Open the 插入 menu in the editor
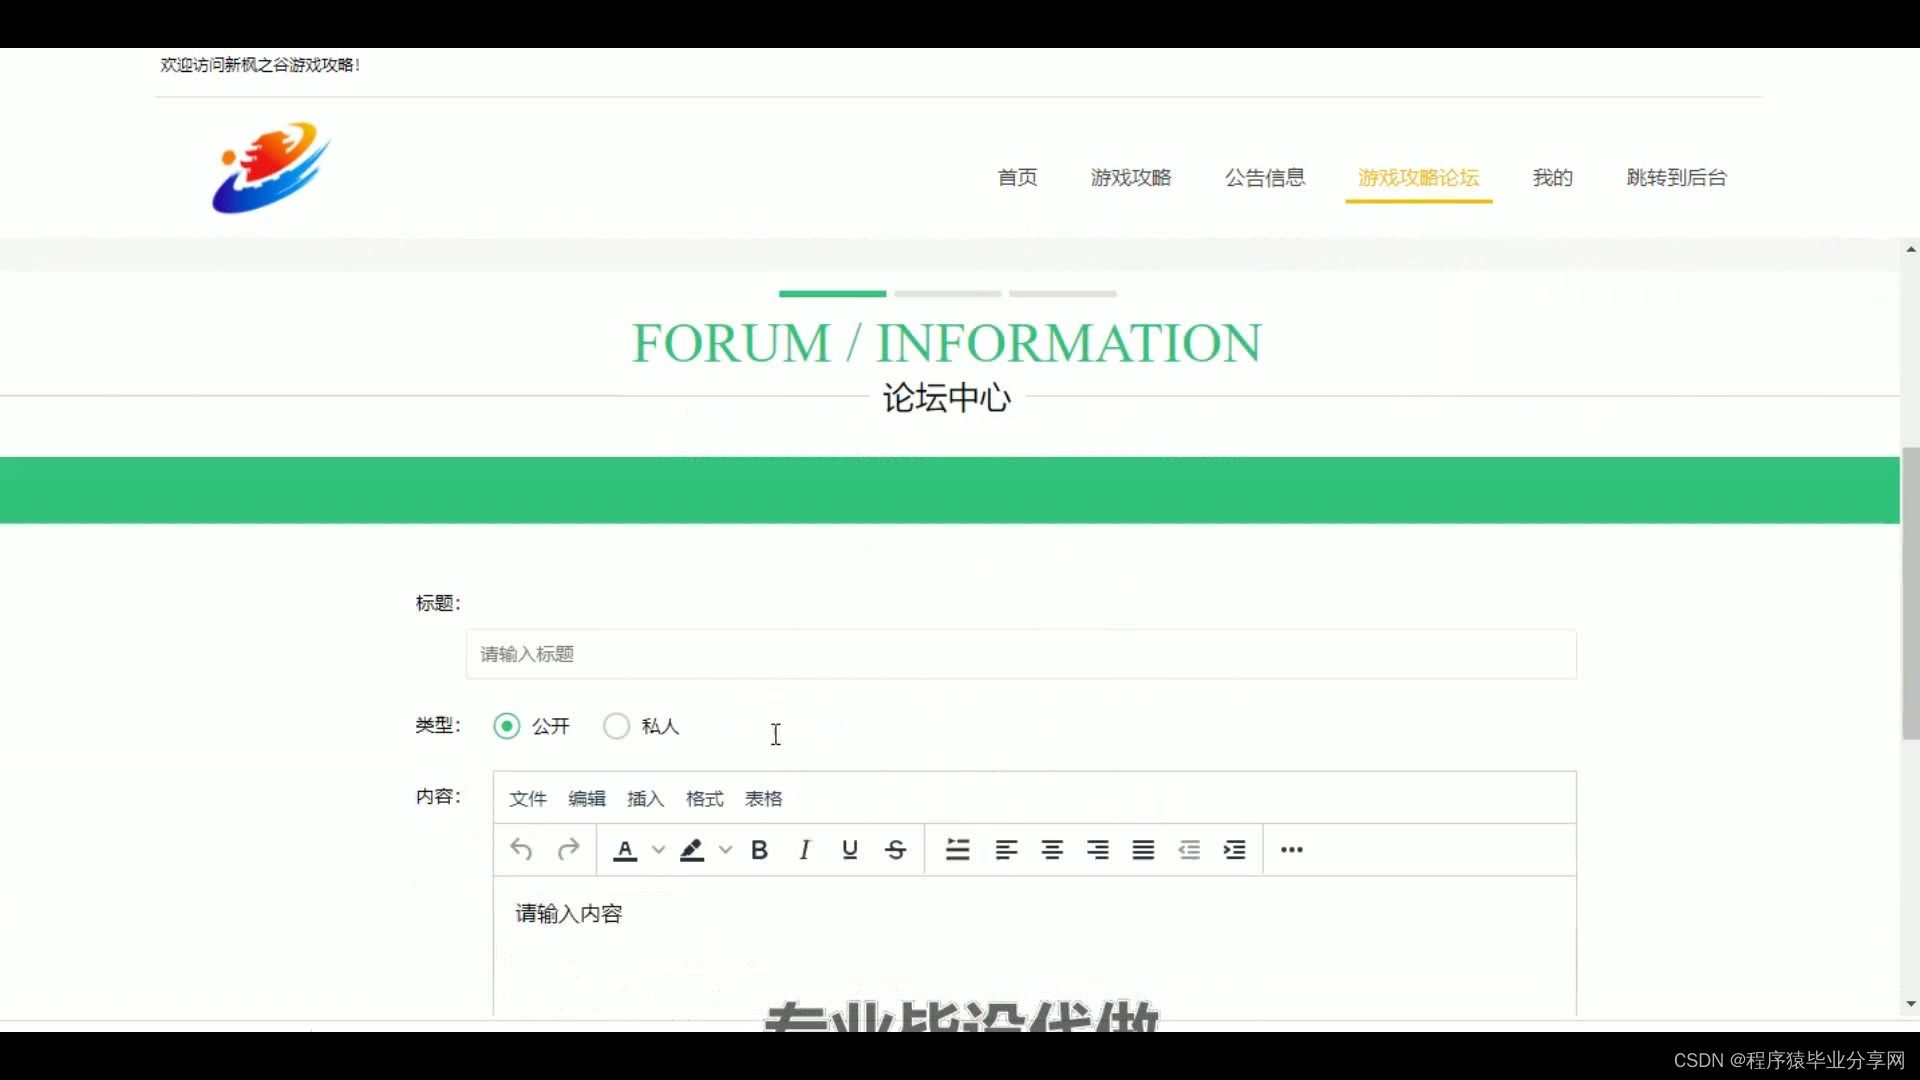1920x1080 pixels. pyautogui.click(x=645, y=799)
